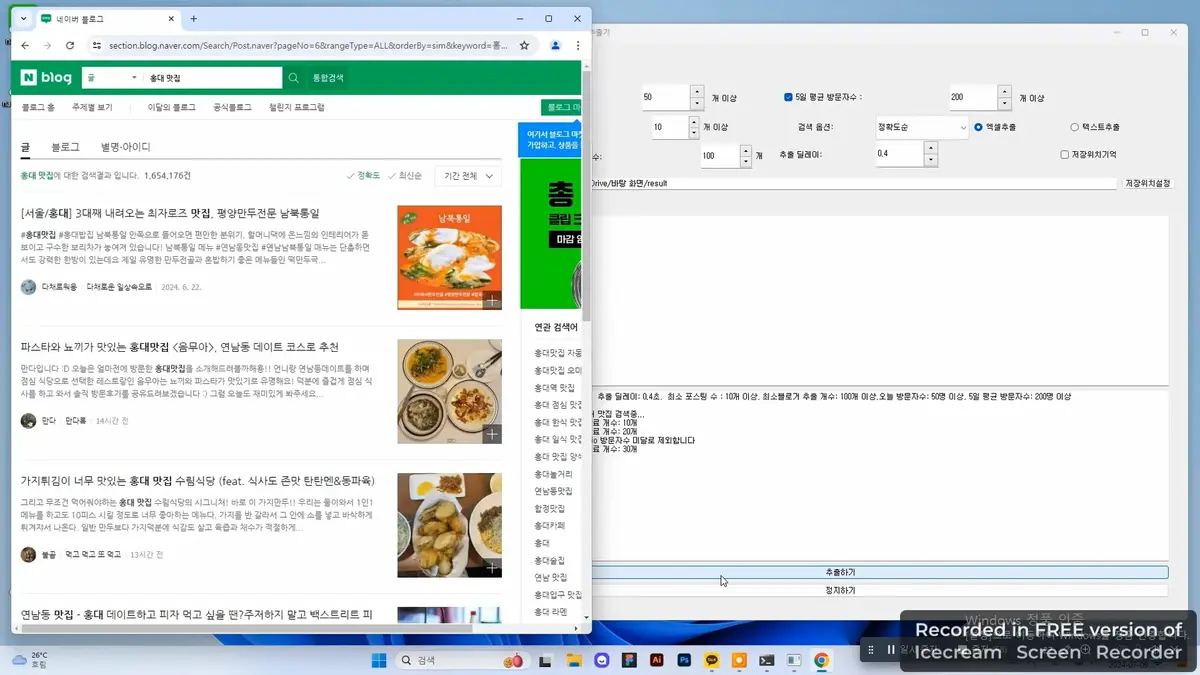The image size is (1200, 675).
Task: Click related search 홍대술집
Action: [549, 560]
